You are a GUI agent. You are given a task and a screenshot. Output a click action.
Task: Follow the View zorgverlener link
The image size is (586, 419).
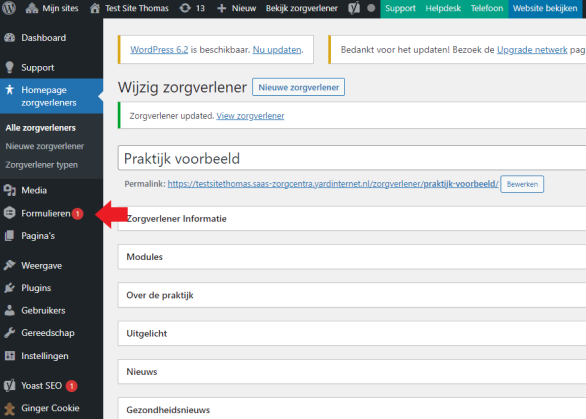click(x=250, y=116)
